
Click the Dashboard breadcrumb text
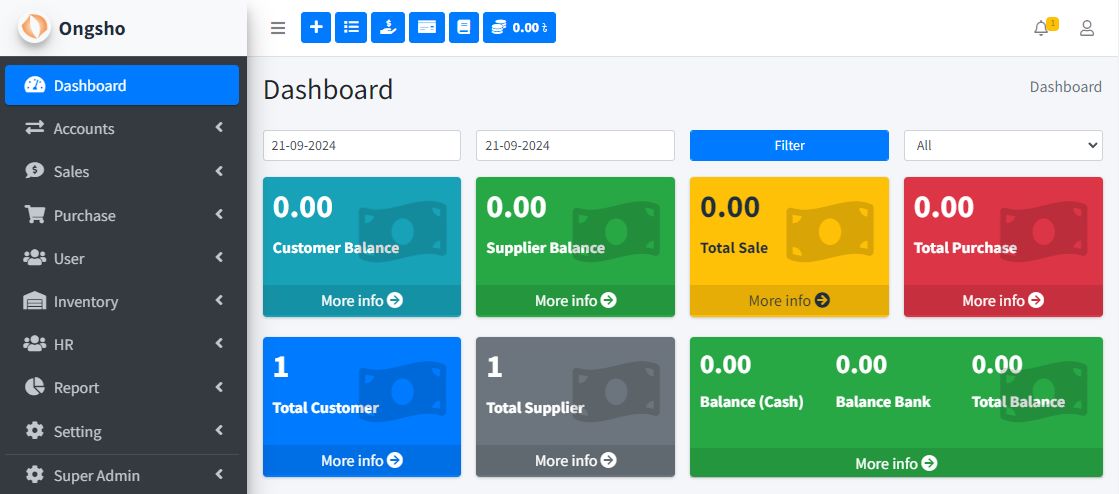(x=1065, y=86)
